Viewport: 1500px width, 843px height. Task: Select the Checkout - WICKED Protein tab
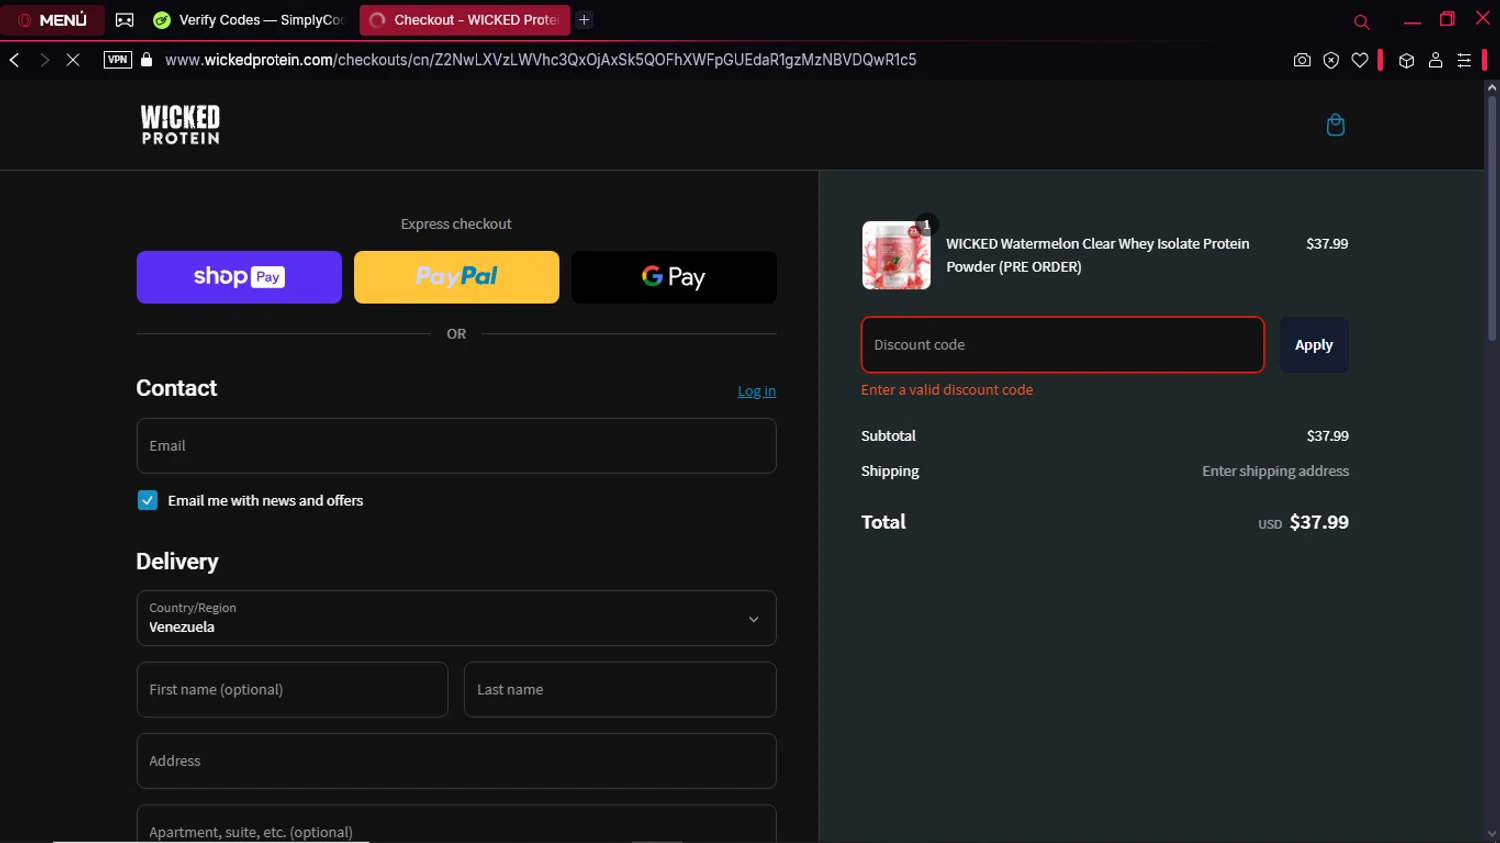[465, 20]
